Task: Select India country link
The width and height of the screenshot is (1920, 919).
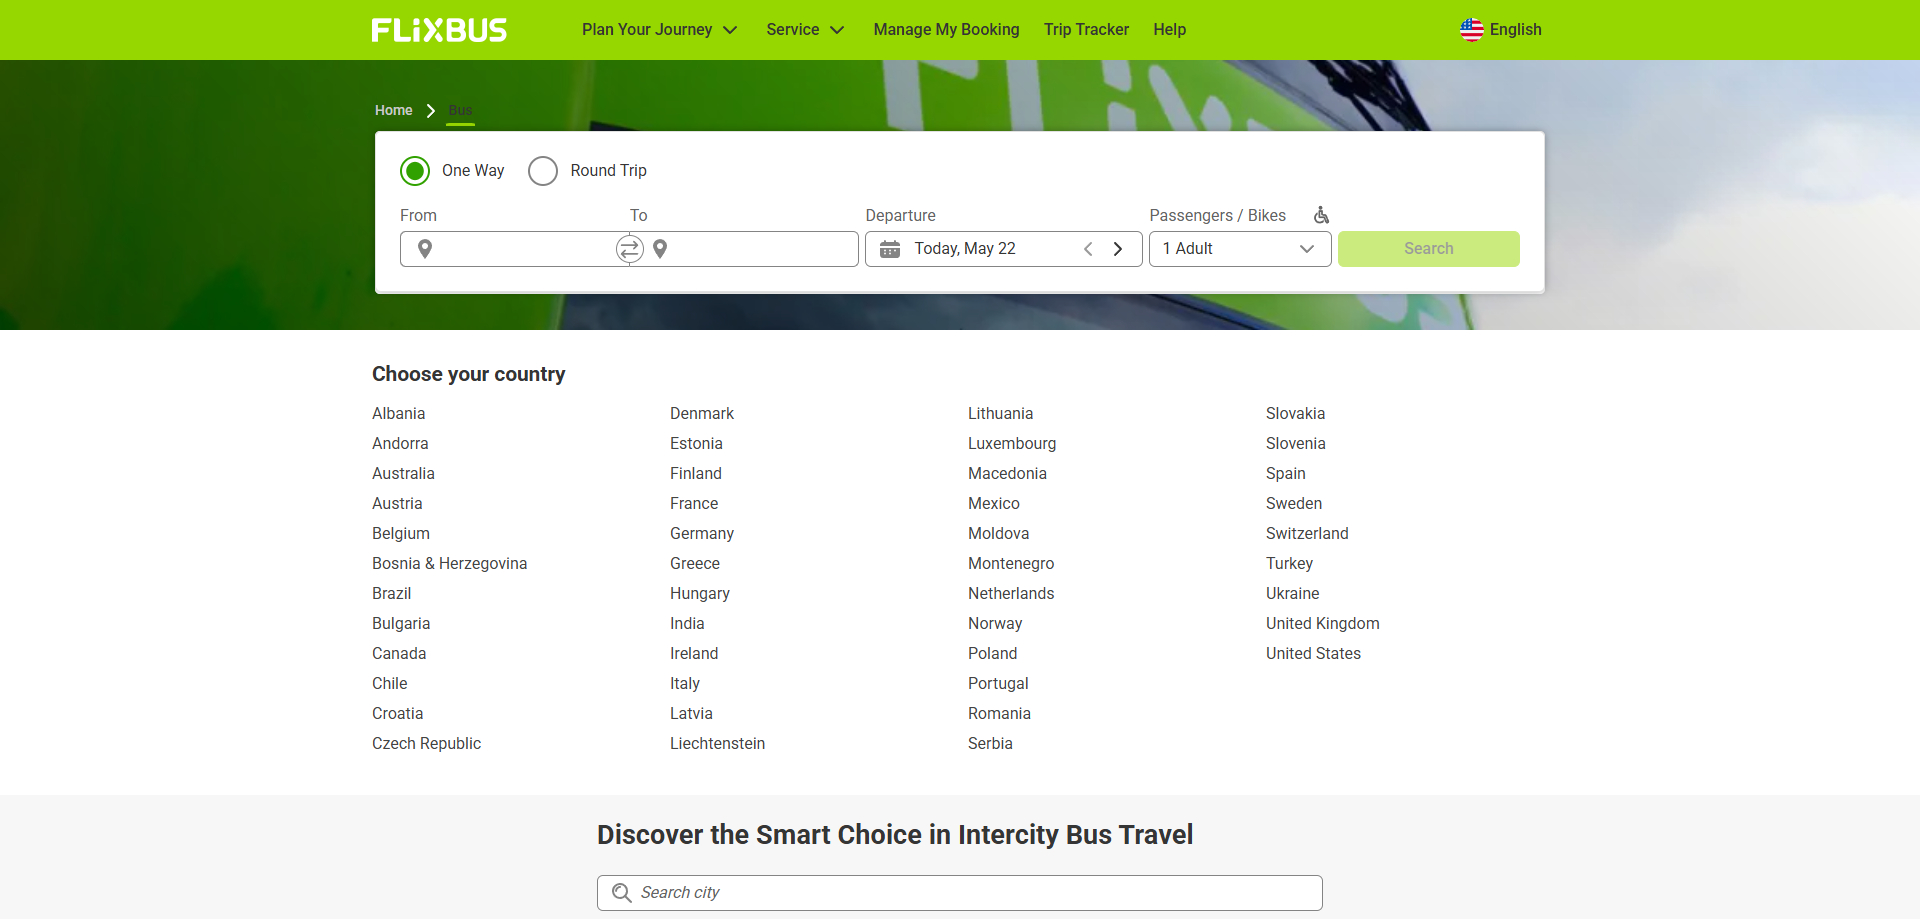Action: (x=687, y=624)
